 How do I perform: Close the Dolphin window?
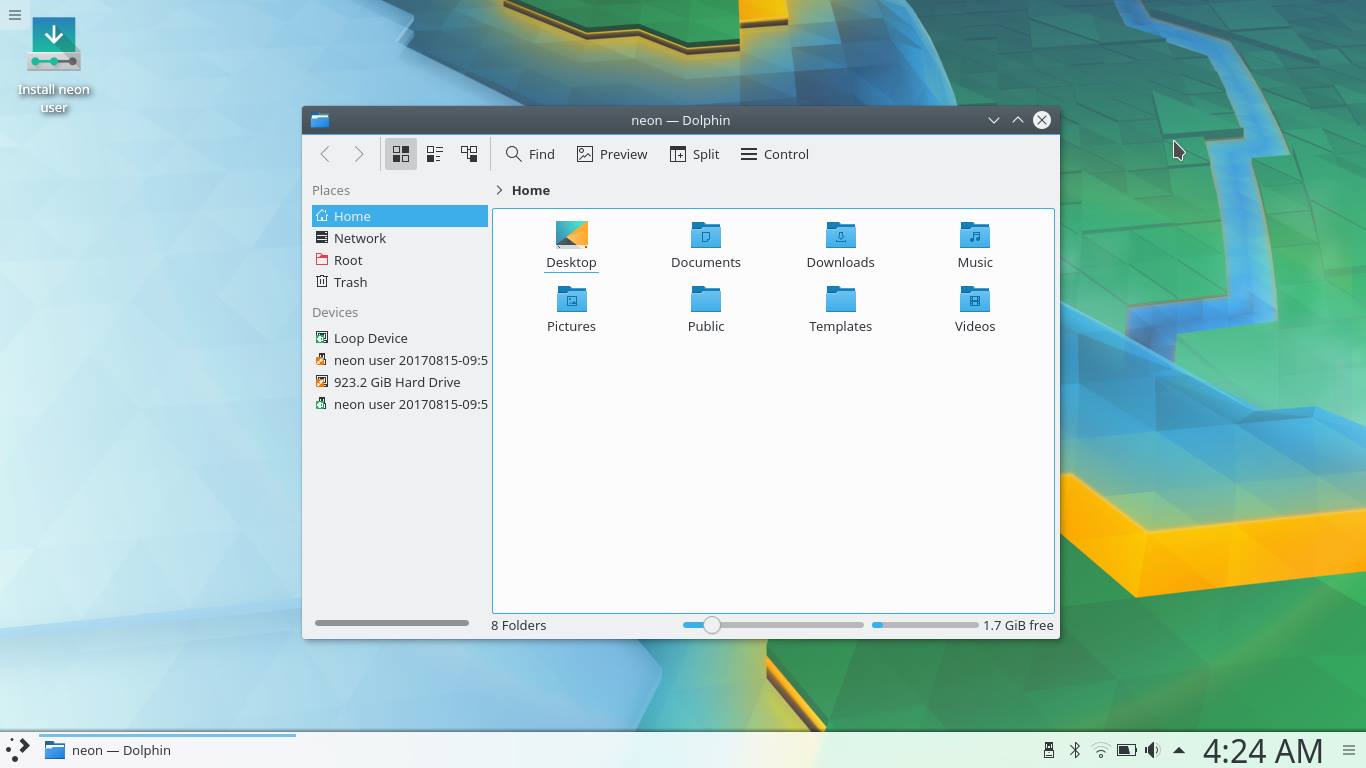(x=1042, y=120)
